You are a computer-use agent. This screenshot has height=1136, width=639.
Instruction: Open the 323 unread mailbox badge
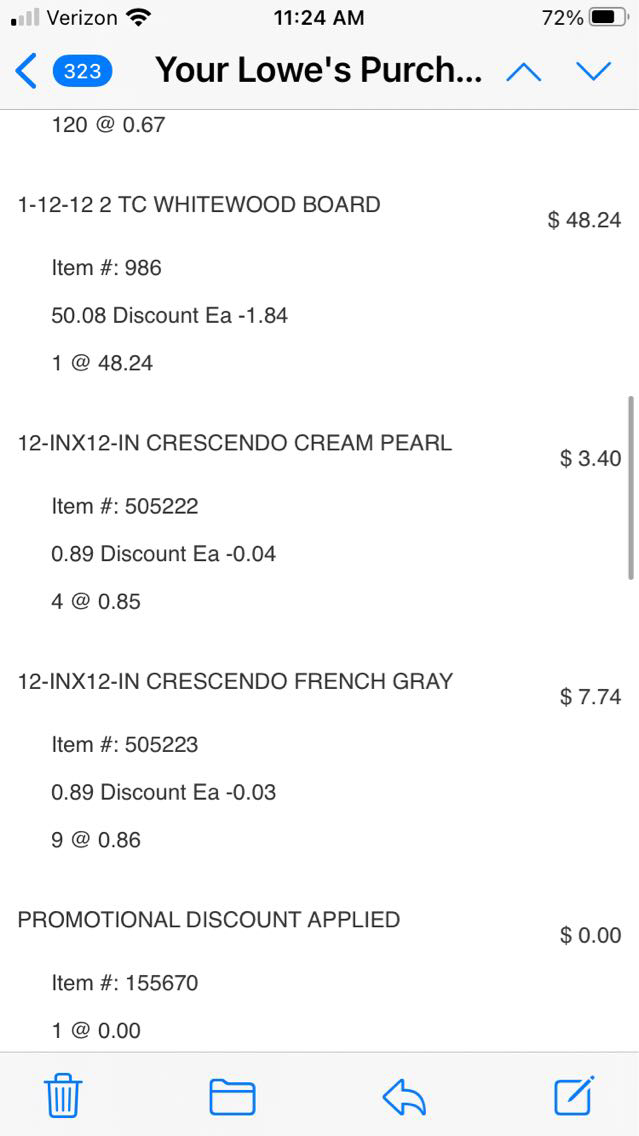coord(82,71)
